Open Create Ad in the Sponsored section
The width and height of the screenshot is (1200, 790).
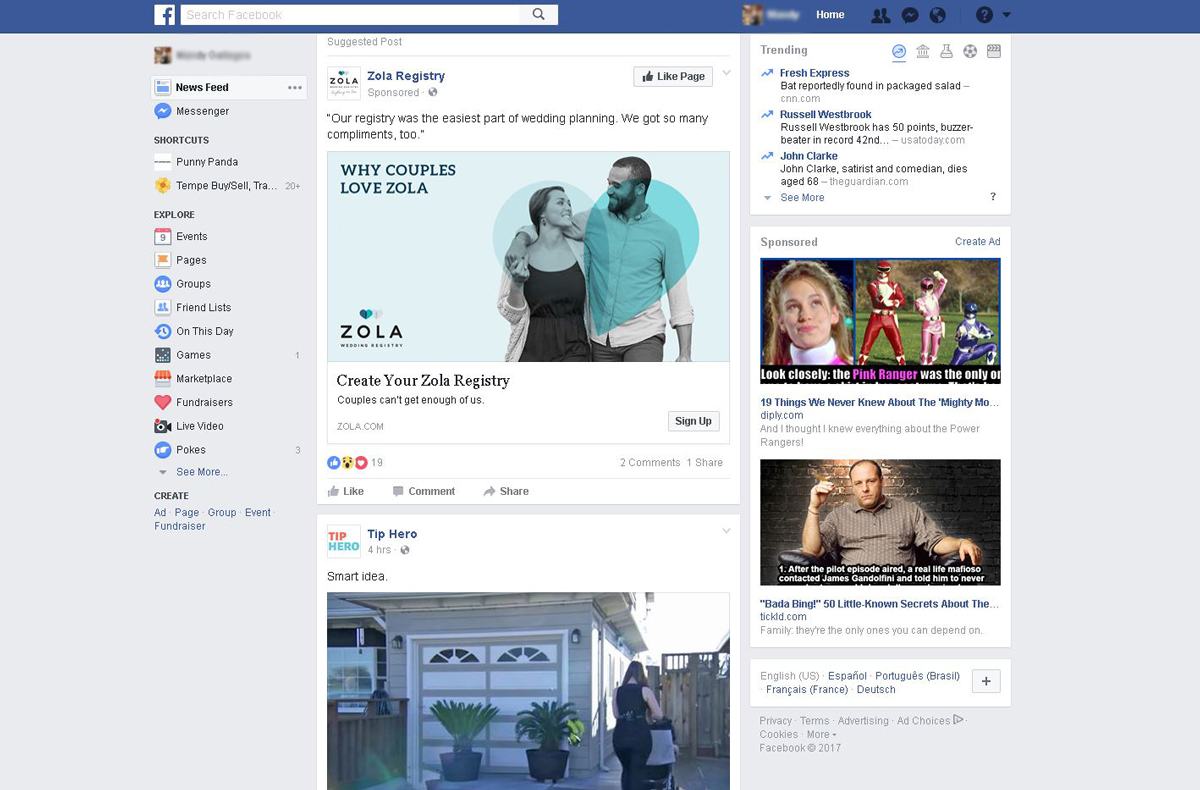[977, 241]
